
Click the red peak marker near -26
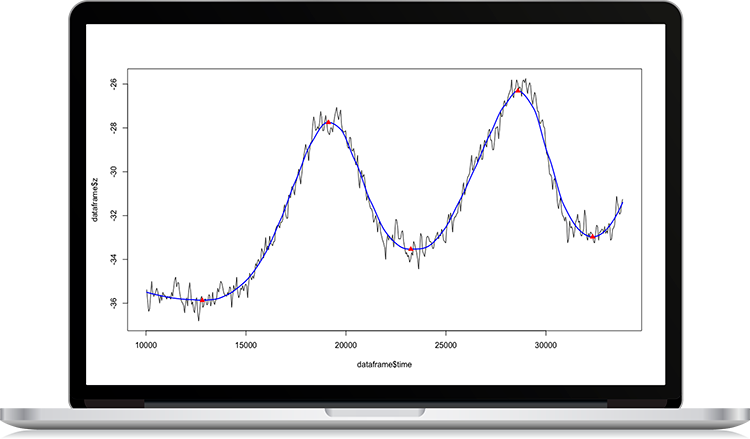(x=518, y=90)
